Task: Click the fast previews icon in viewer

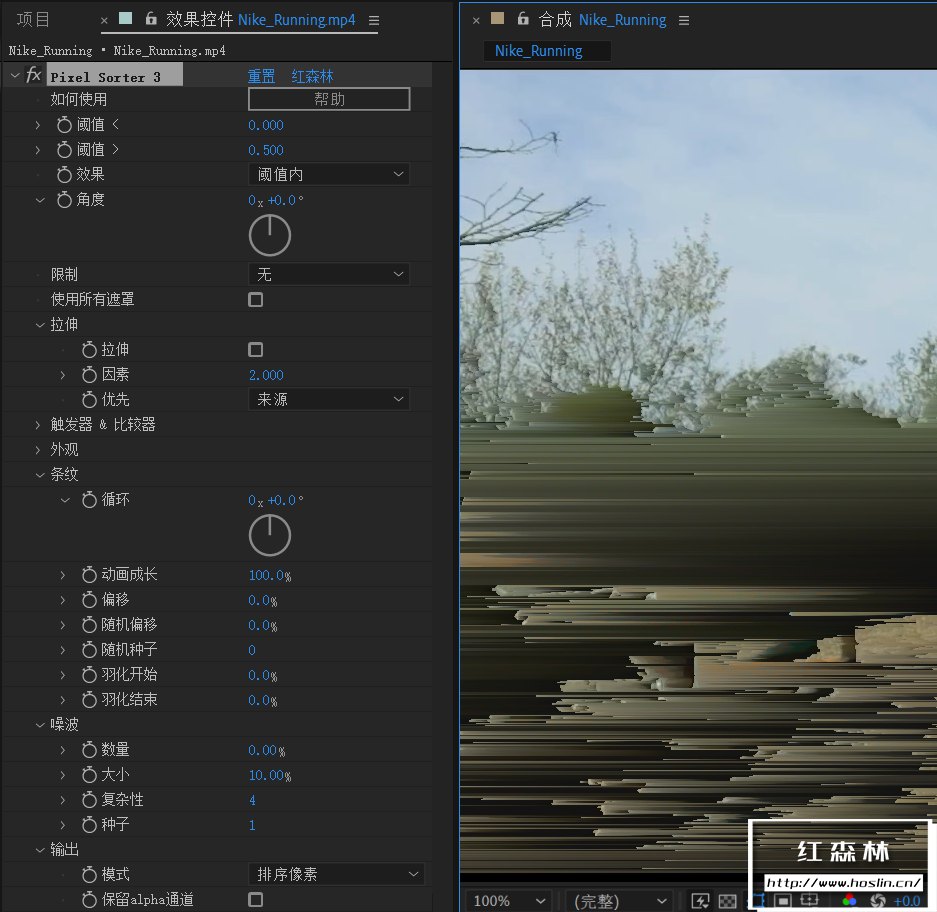Action: click(700, 901)
